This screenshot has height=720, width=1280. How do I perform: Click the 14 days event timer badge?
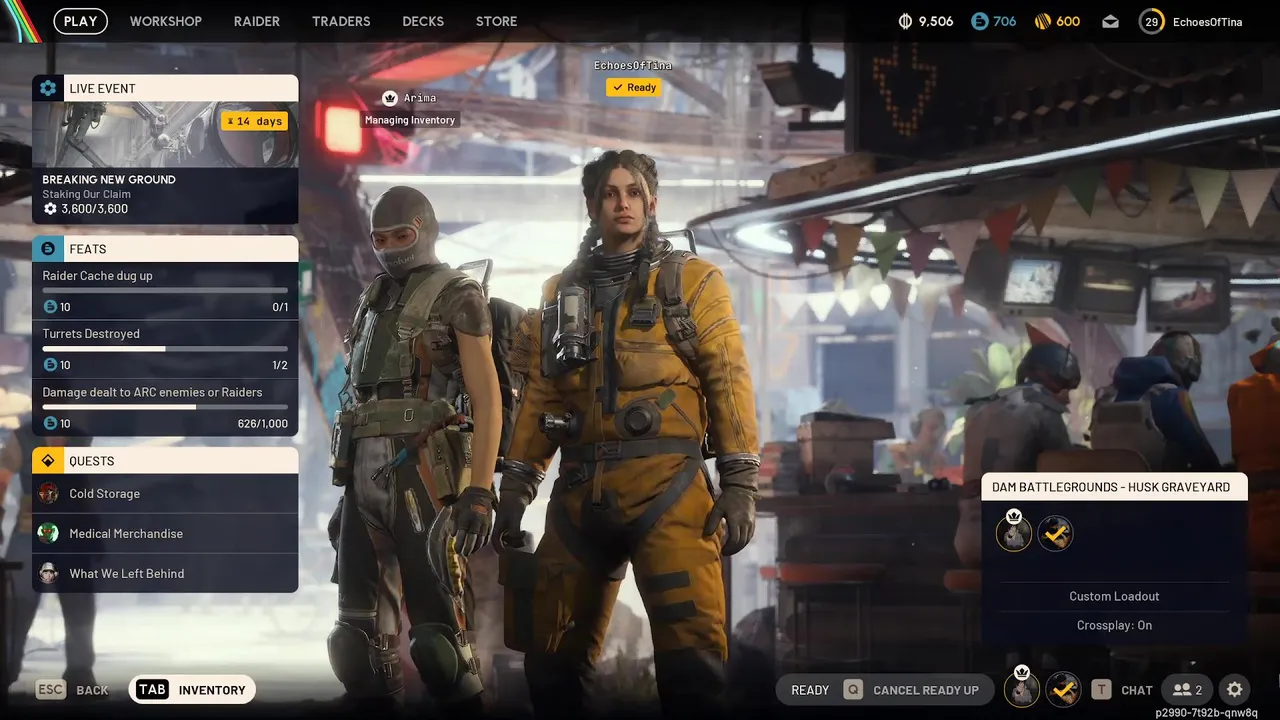point(255,121)
